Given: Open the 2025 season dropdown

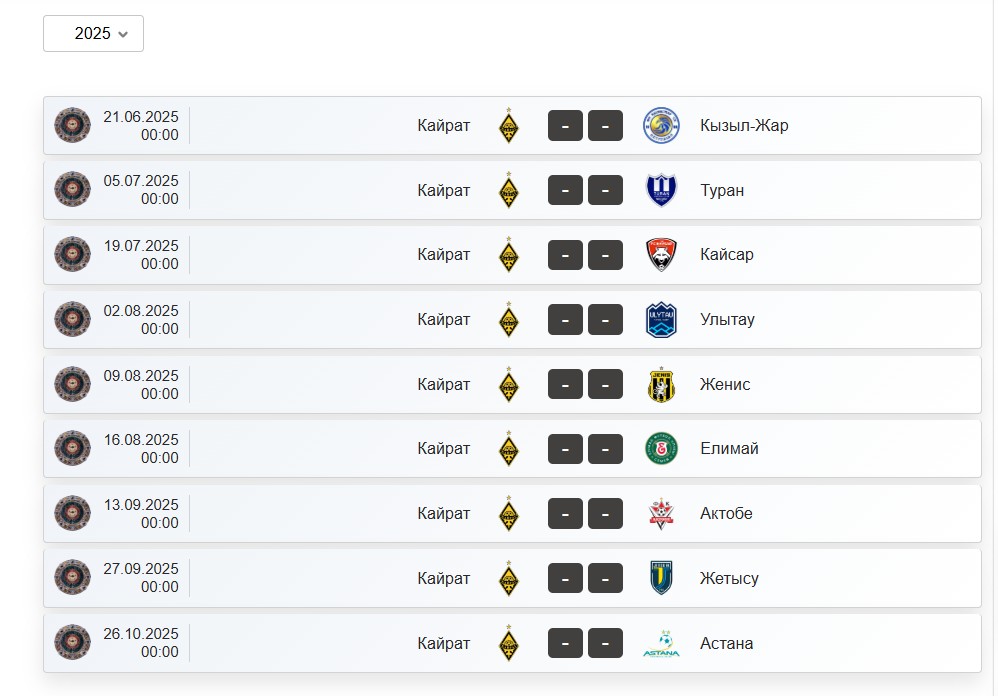Looking at the screenshot, I should tap(93, 34).
